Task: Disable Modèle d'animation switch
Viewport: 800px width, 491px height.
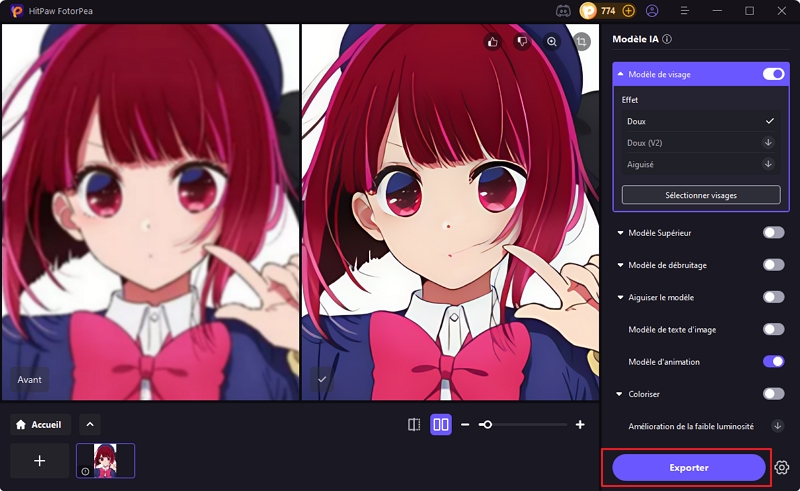Action: 773,361
